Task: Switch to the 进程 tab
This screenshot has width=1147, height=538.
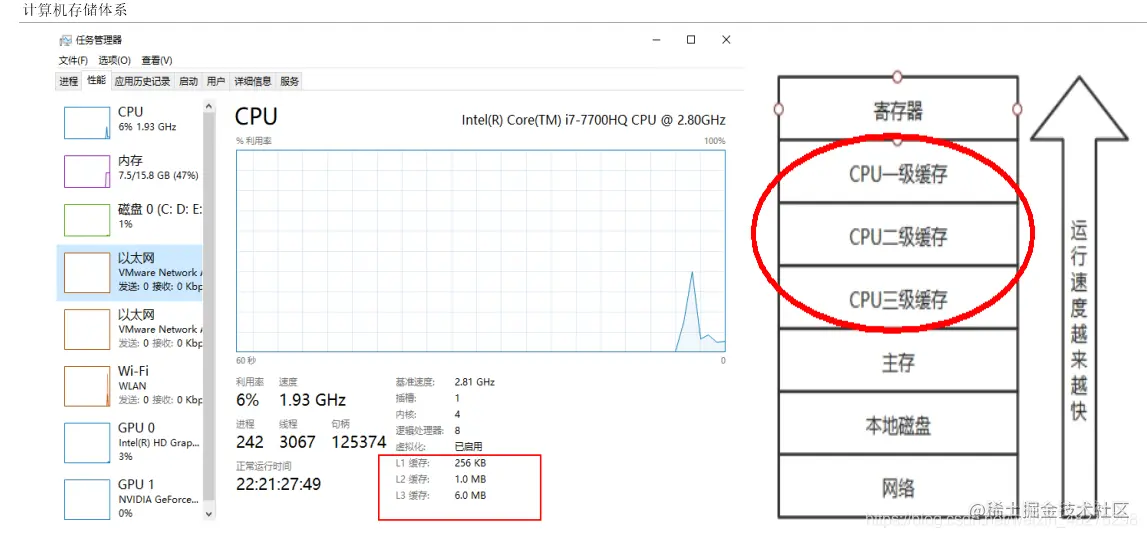Action: pos(69,81)
